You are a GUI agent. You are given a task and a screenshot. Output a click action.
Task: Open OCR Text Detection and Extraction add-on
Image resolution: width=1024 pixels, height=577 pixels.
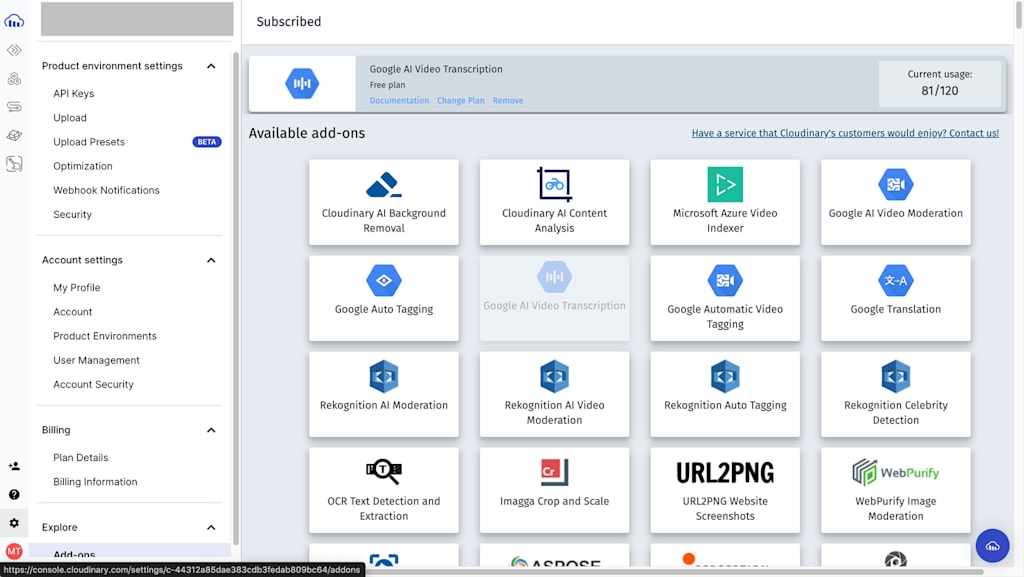click(384, 490)
